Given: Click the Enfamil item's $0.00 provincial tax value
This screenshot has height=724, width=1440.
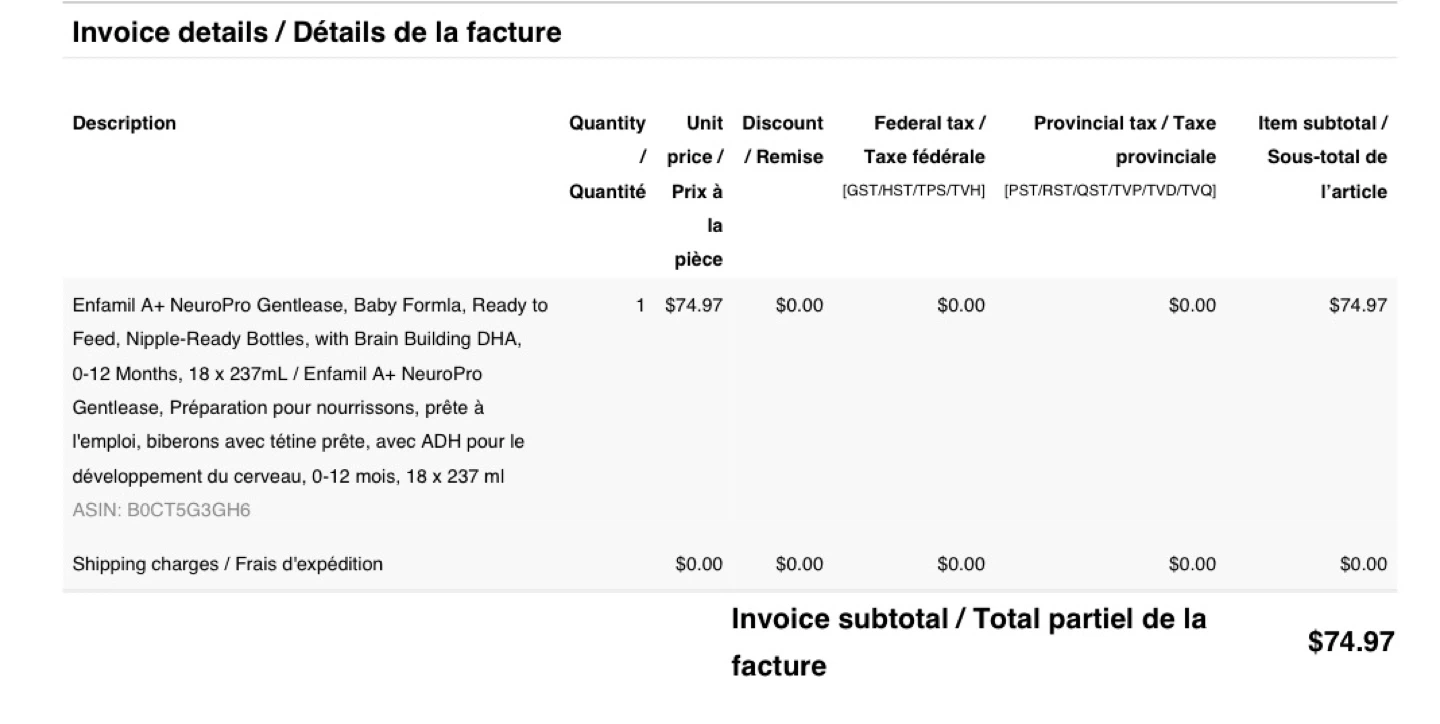Looking at the screenshot, I should (x=1192, y=305).
